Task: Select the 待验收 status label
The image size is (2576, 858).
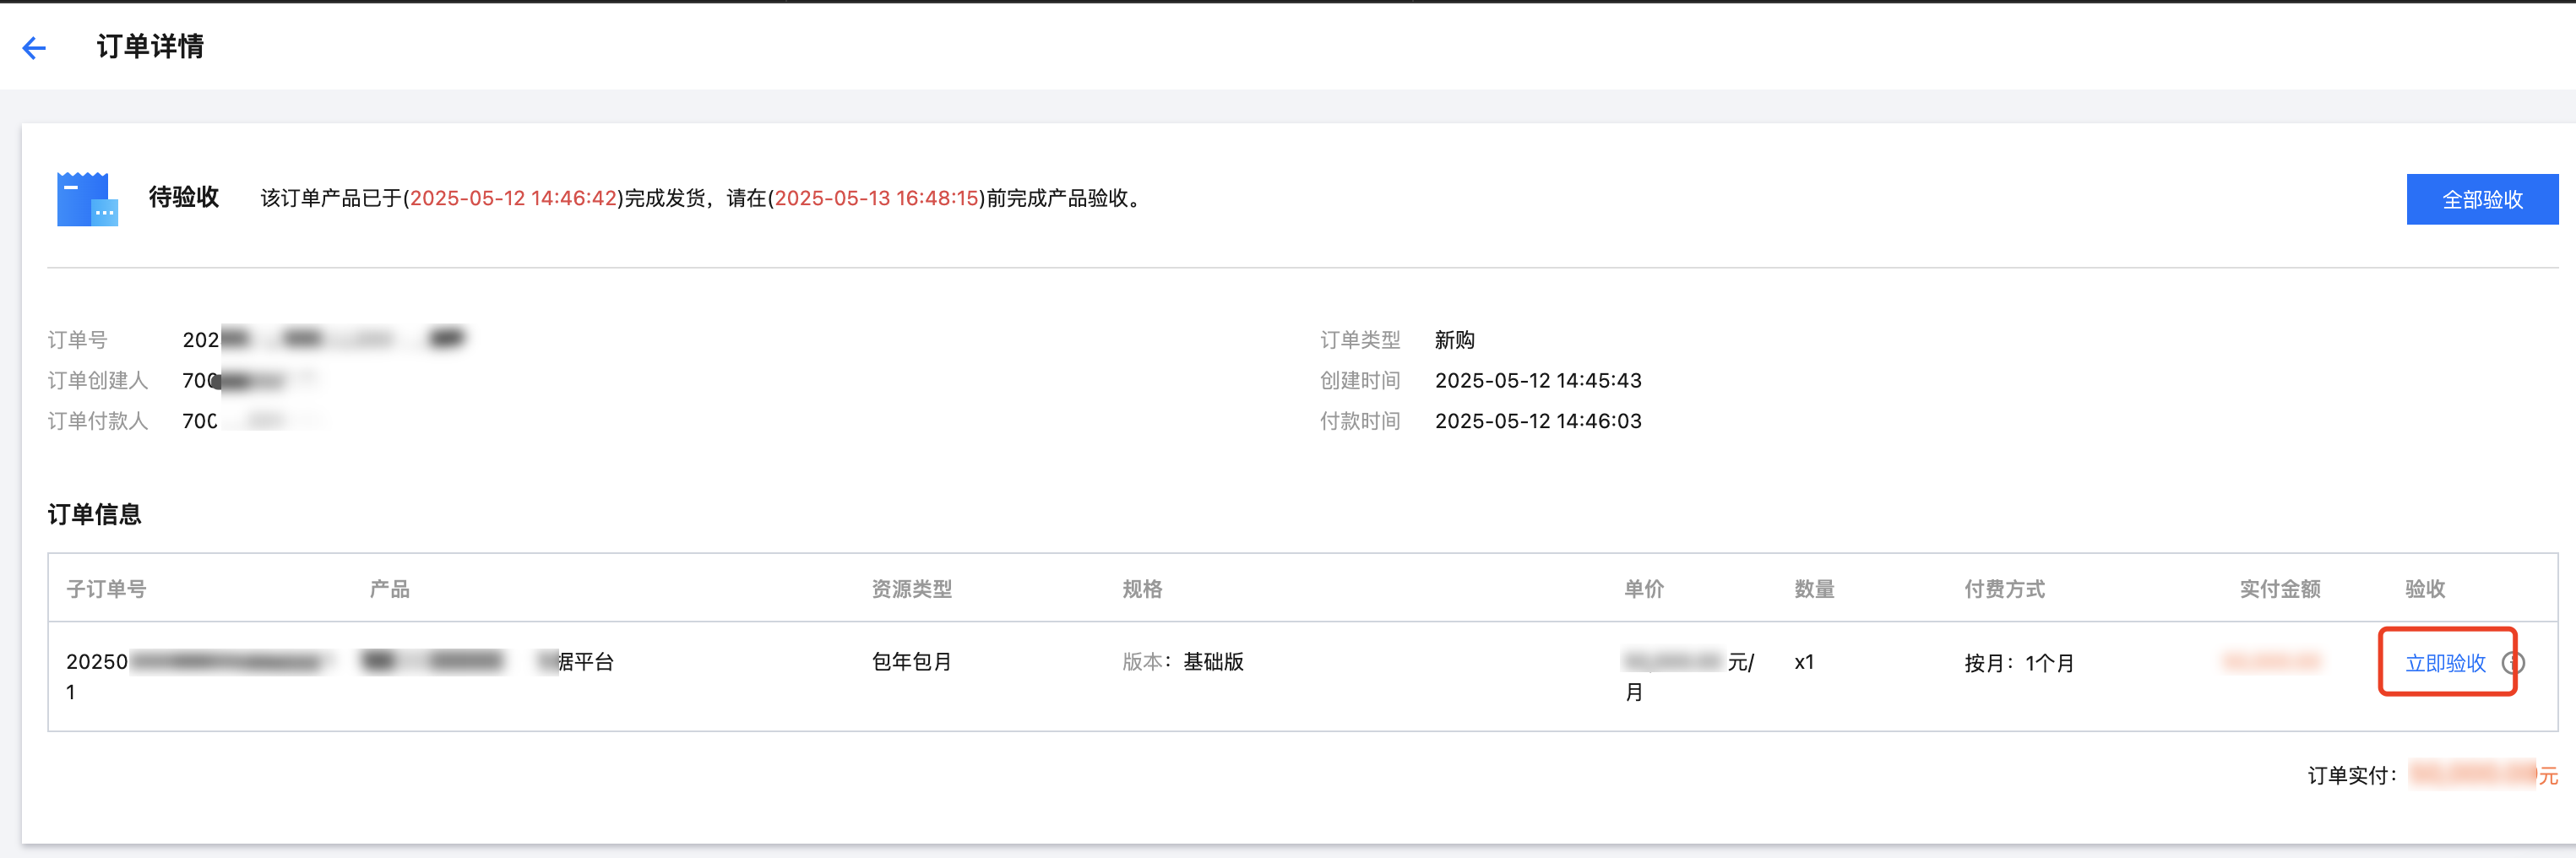Action: 184,197
